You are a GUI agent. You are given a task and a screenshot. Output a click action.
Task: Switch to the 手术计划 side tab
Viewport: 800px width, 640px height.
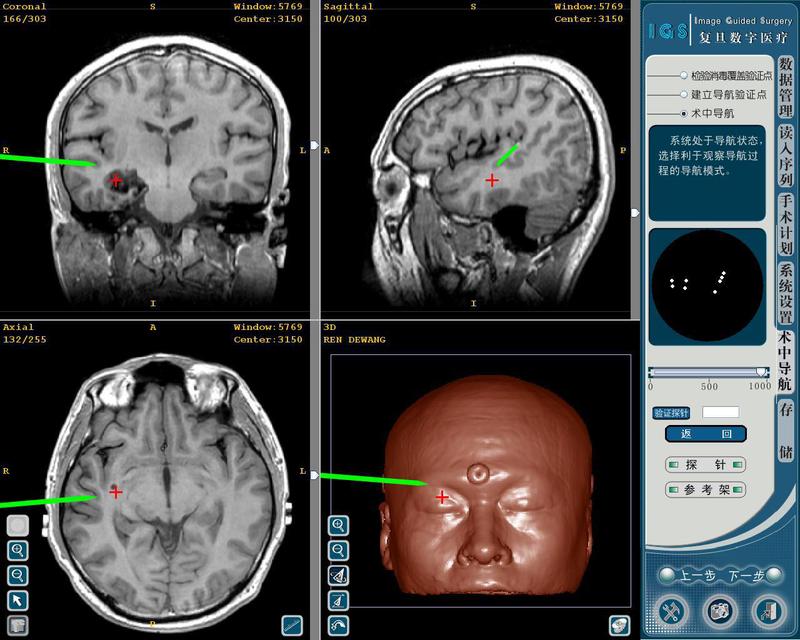point(786,224)
